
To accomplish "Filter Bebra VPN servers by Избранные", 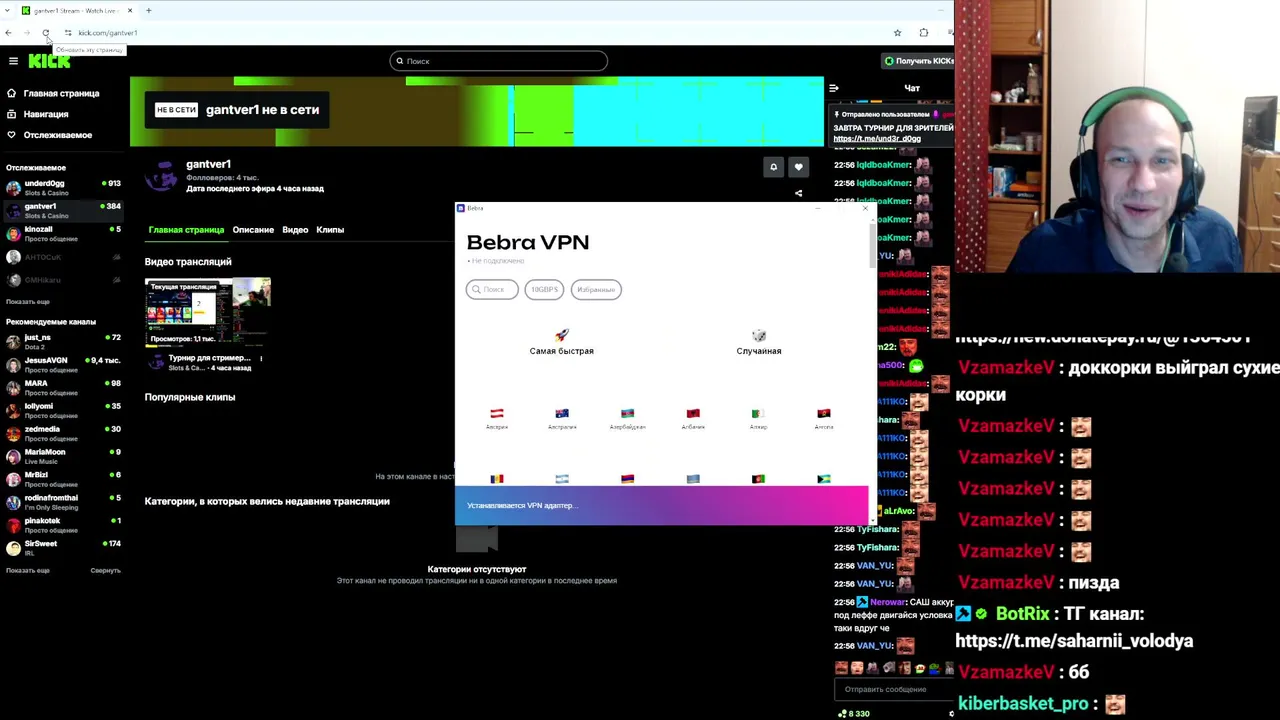I will coord(596,290).
